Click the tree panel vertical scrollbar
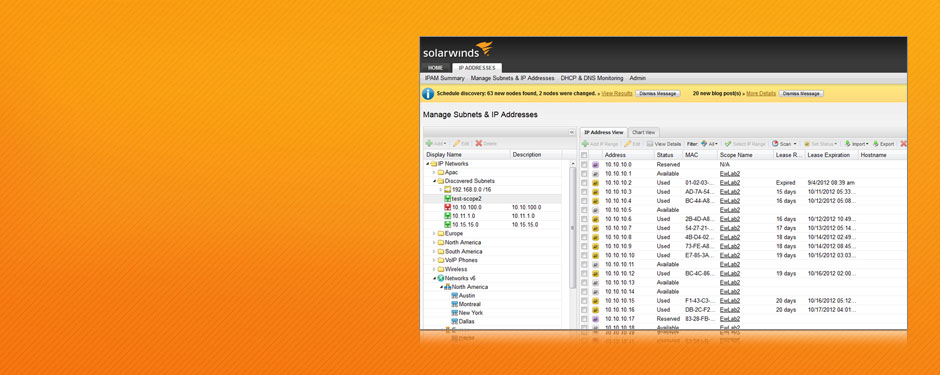 click(572, 228)
